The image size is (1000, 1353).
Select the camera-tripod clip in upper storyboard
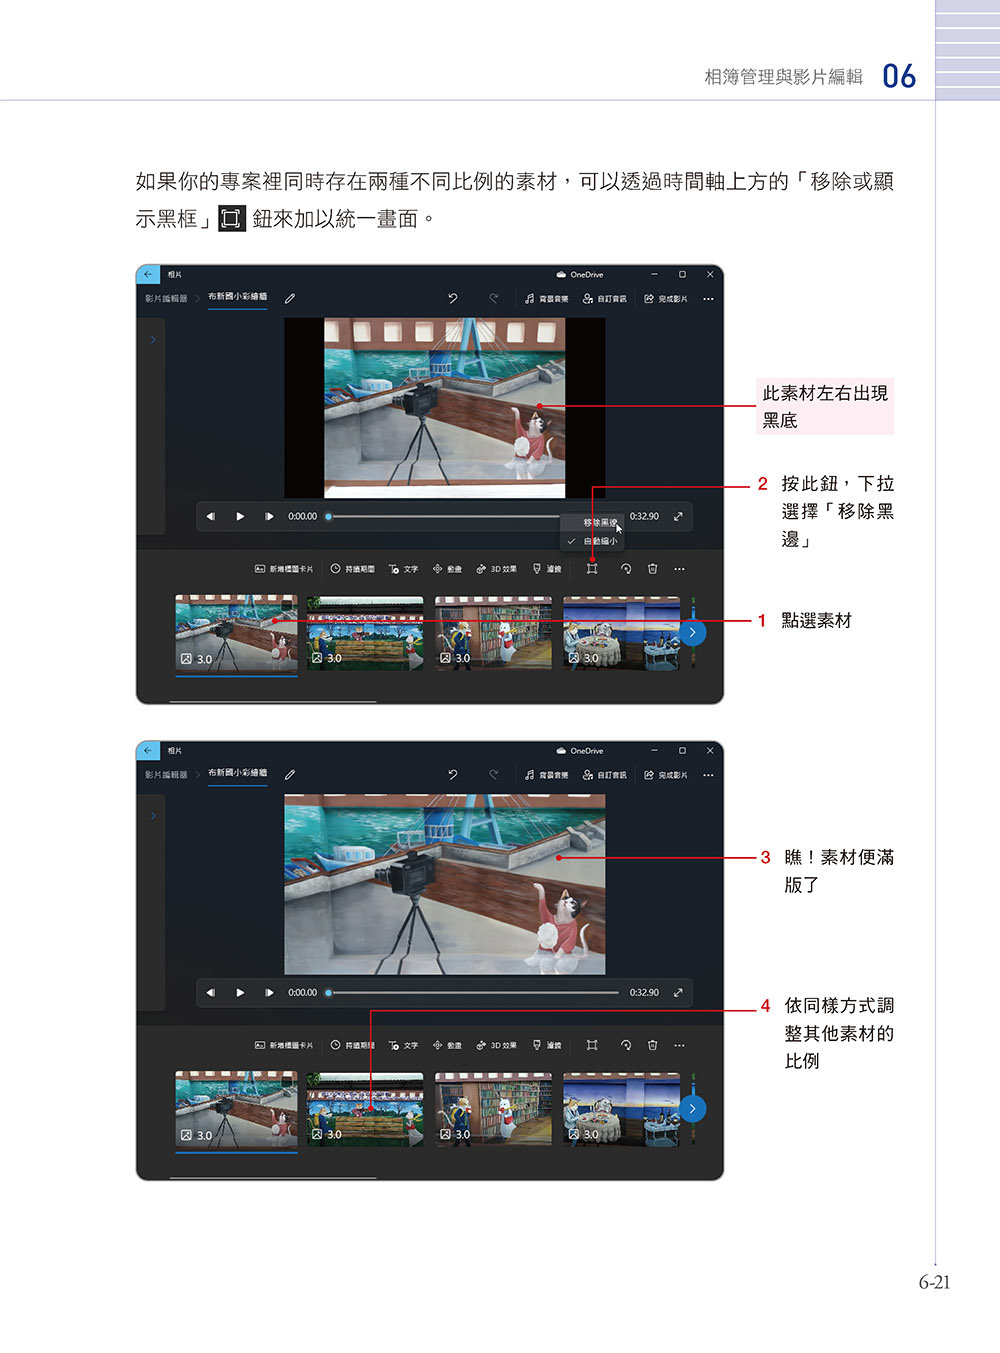(236, 632)
